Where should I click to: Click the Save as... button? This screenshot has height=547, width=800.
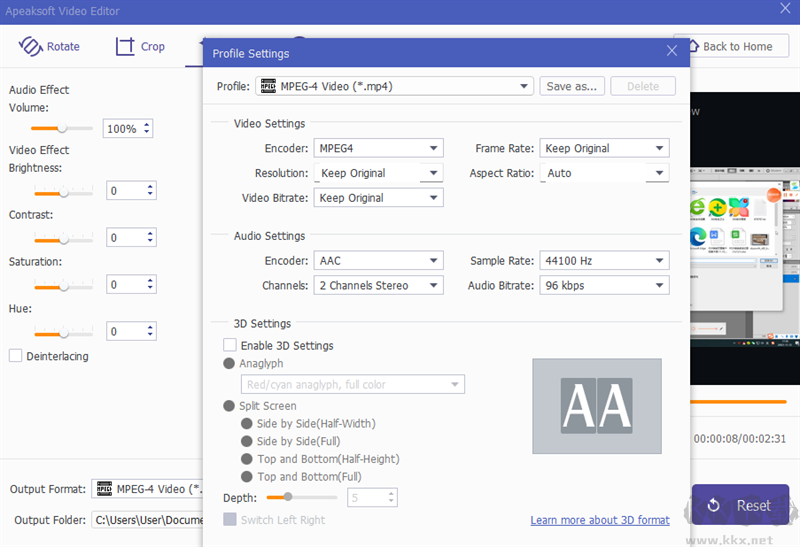point(573,87)
